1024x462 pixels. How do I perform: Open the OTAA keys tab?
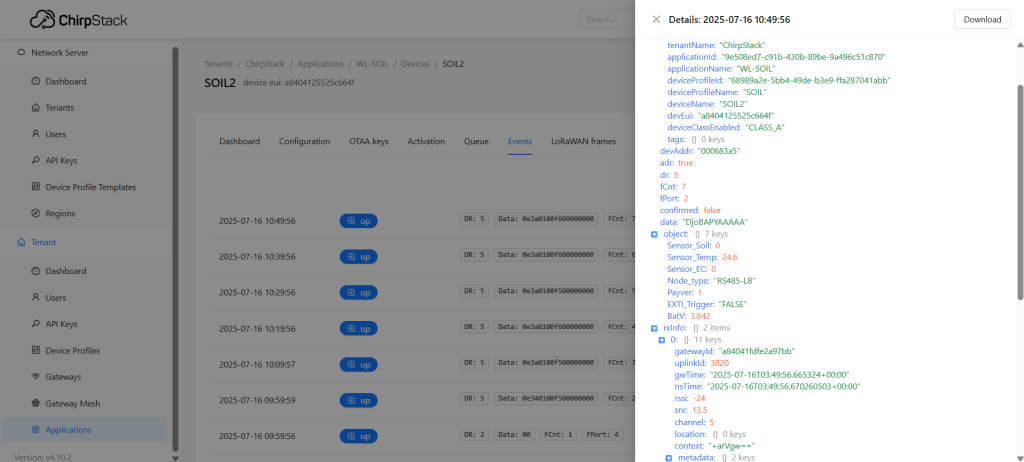pyautogui.click(x=368, y=142)
